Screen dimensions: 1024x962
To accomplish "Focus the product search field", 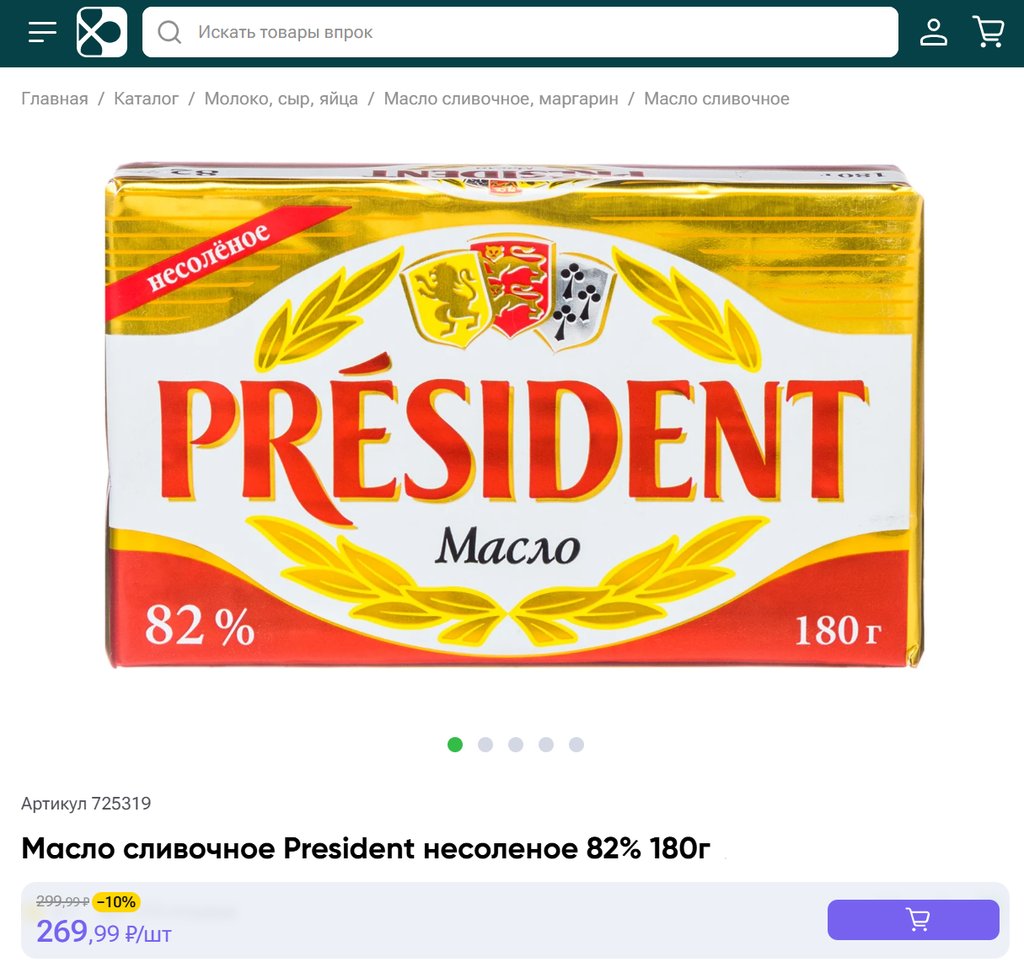I will tap(520, 32).
